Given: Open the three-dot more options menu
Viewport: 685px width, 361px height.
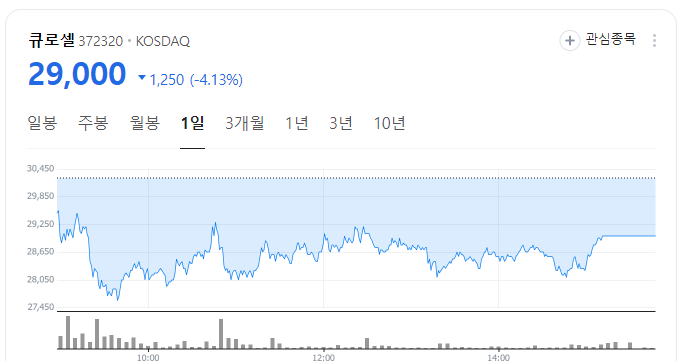Looking at the screenshot, I should pos(654,41).
